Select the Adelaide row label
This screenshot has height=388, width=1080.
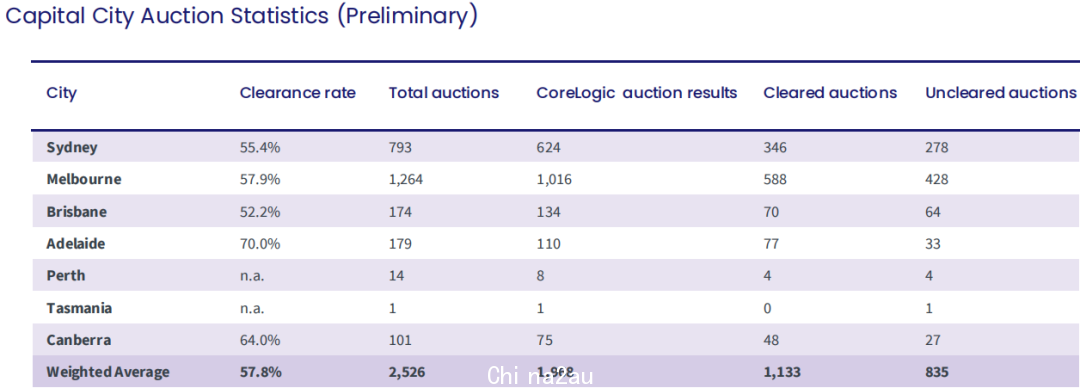(76, 244)
